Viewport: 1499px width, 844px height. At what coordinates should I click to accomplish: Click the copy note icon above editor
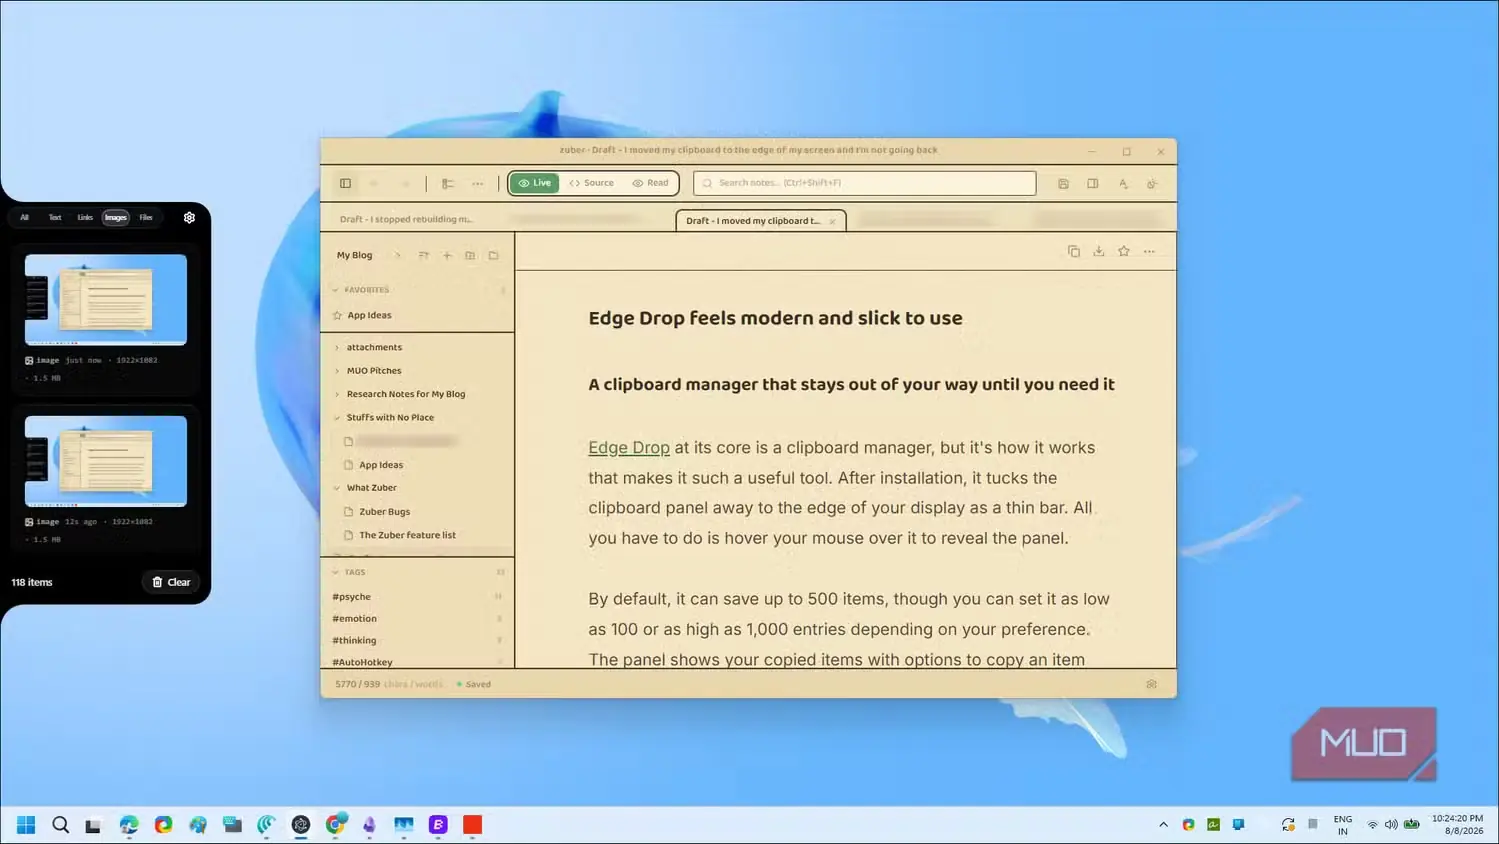[1073, 251]
